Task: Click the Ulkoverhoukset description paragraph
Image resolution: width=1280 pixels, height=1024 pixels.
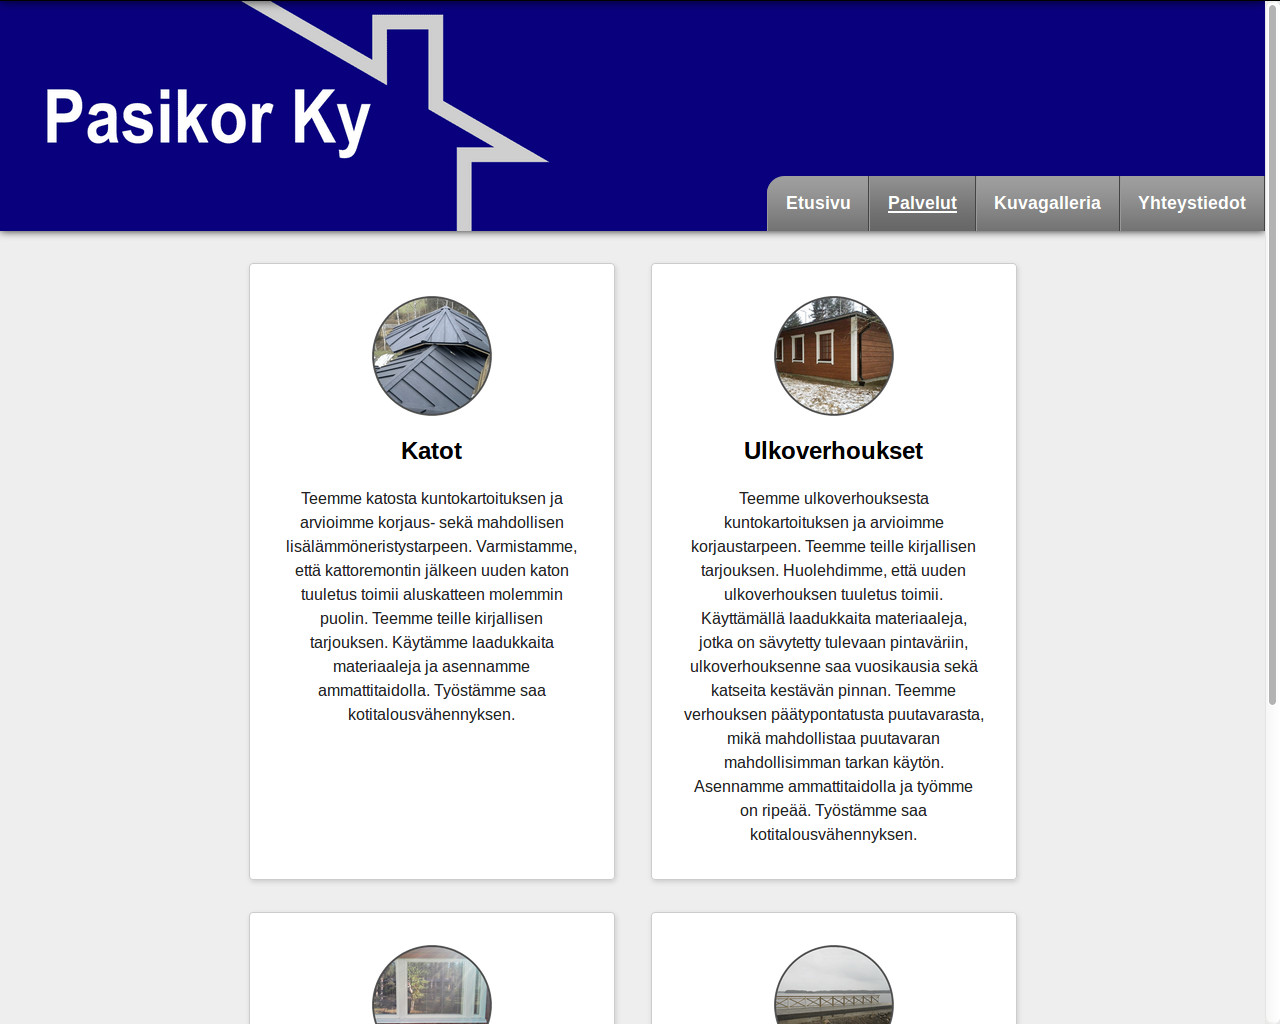Action: pos(834,666)
